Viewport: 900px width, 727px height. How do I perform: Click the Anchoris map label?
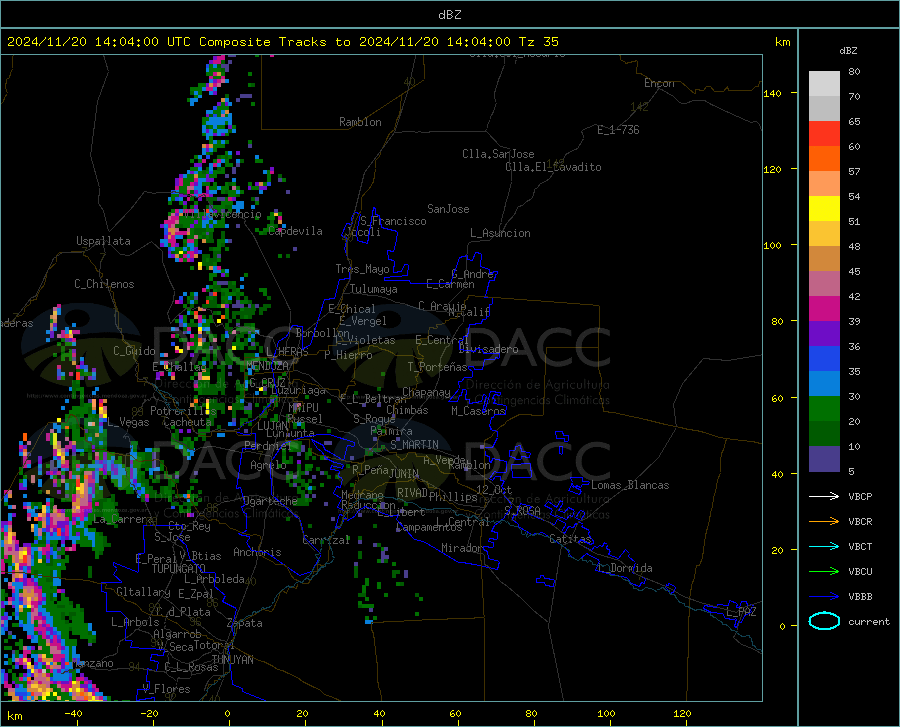[257, 552]
